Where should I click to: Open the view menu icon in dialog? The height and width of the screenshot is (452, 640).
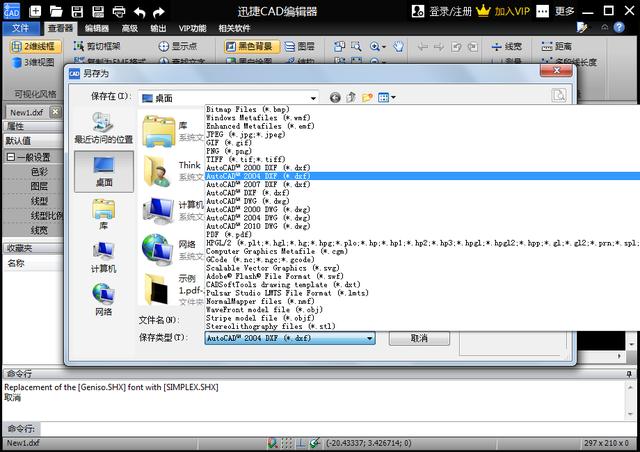[386, 98]
